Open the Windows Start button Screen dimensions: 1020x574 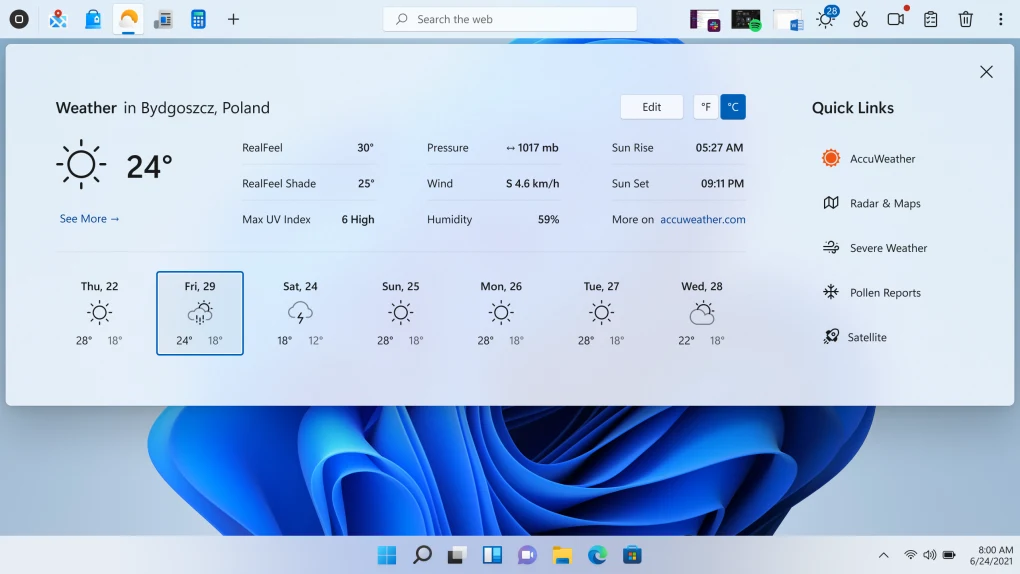[x=387, y=555]
